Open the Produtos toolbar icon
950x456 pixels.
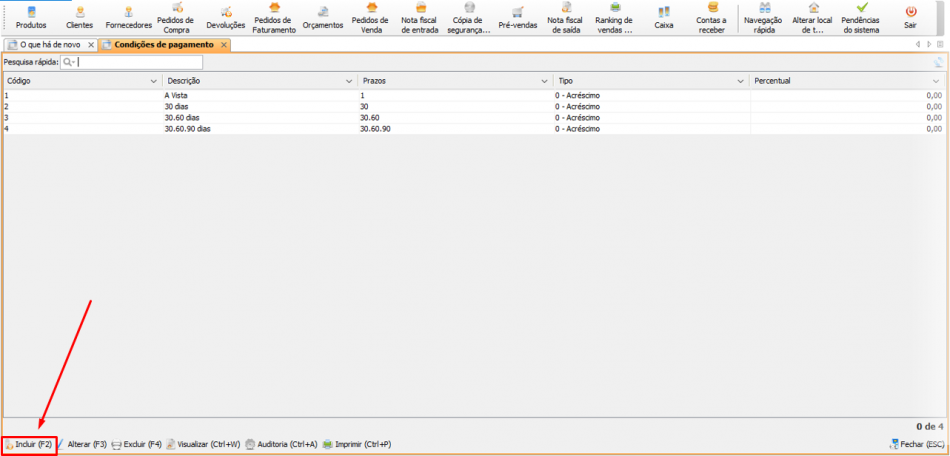pyautogui.click(x=31, y=18)
